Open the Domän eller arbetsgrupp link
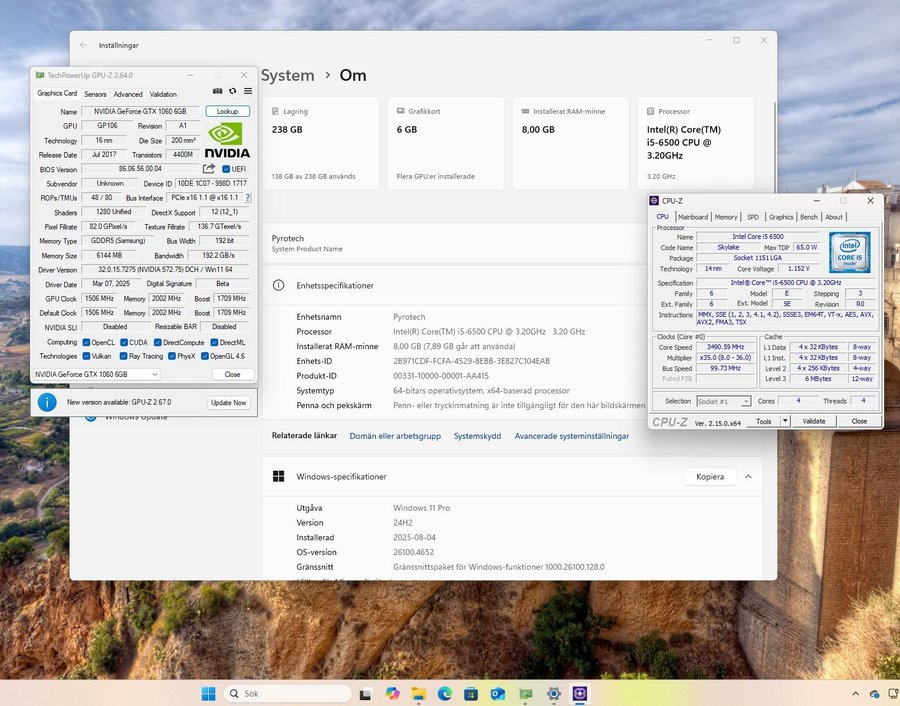This screenshot has width=900, height=706. (395, 436)
